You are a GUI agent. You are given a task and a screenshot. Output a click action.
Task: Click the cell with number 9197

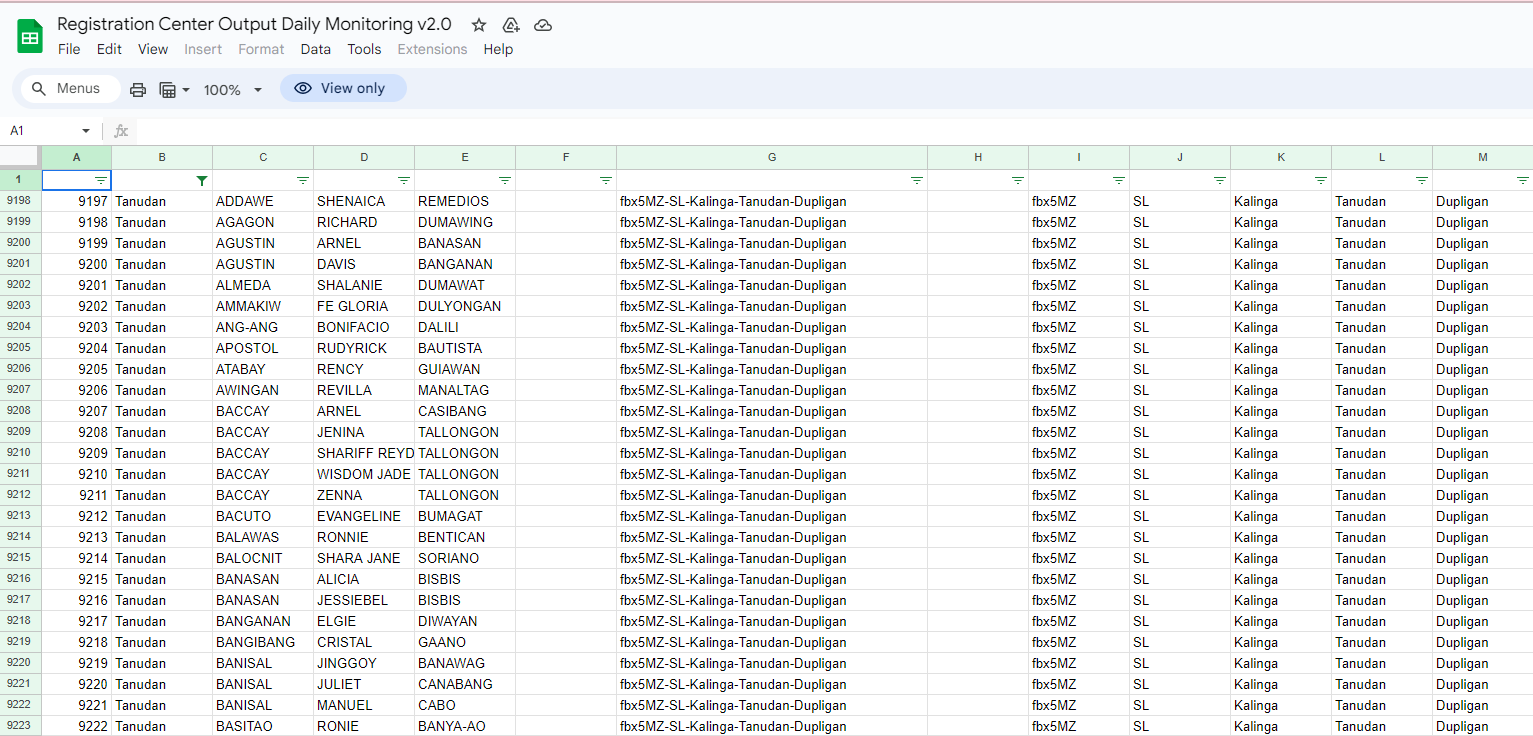77,201
